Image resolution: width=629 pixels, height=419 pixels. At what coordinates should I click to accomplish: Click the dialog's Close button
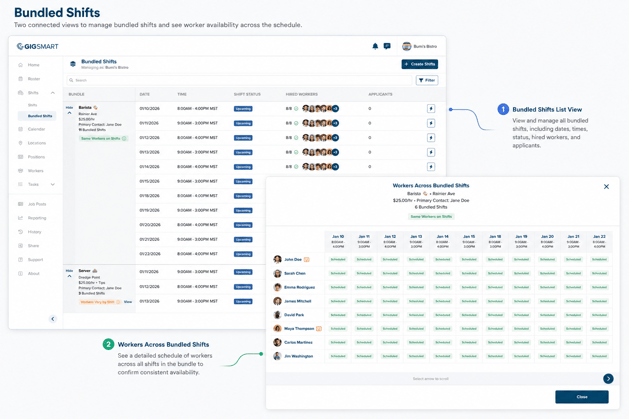tap(582, 397)
